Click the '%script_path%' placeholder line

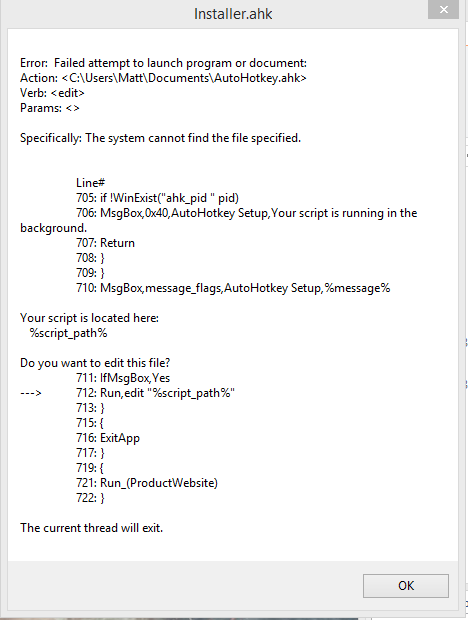pos(68,333)
